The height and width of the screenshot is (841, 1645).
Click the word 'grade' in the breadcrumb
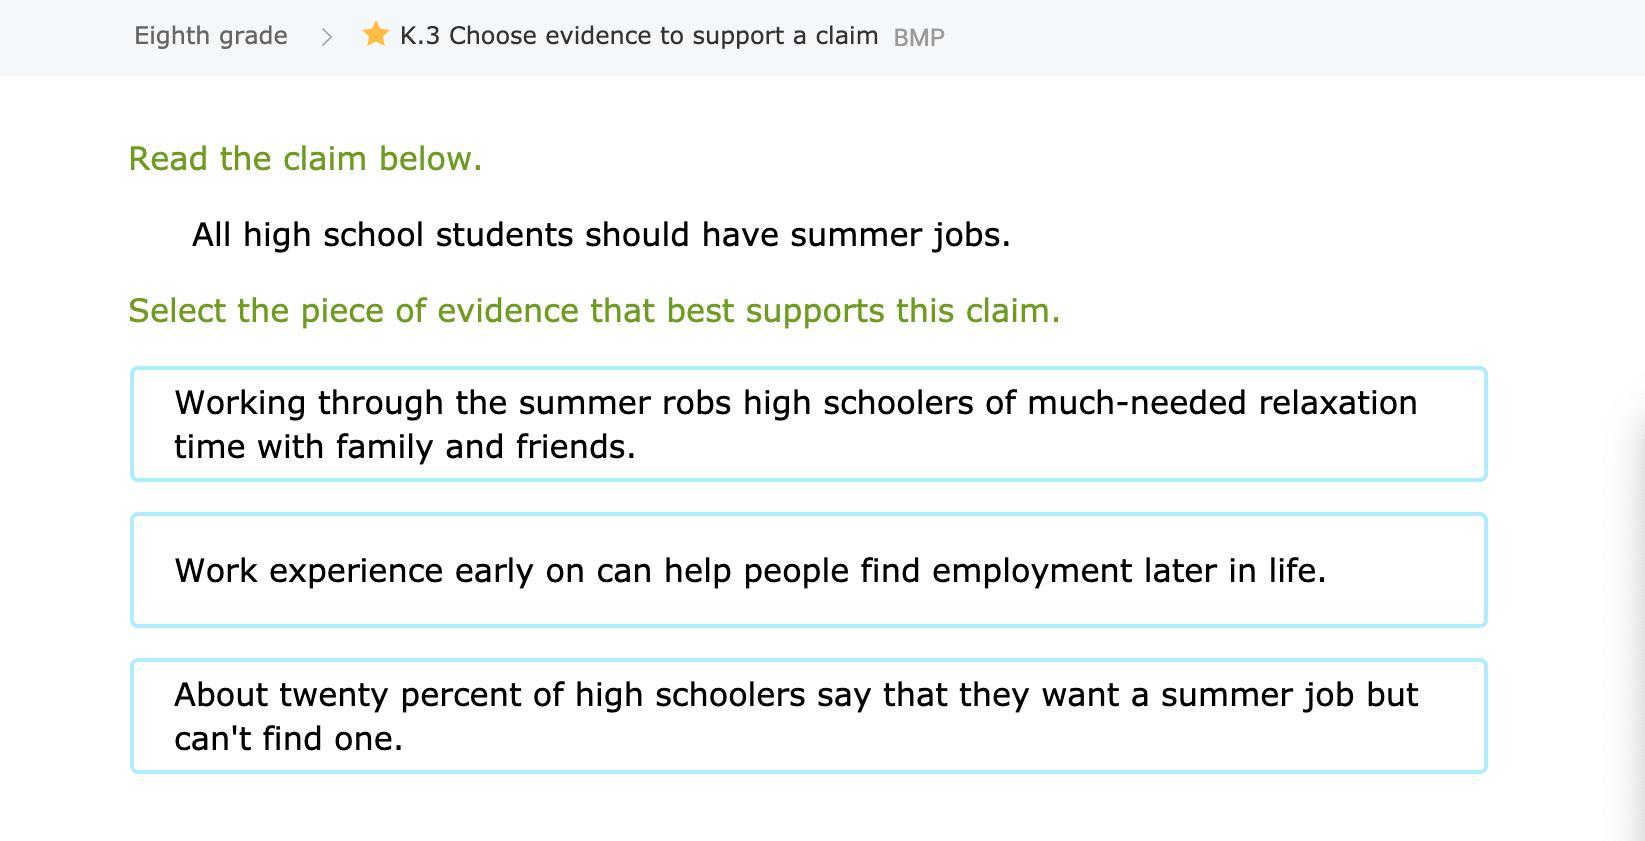tap(254, 36)
